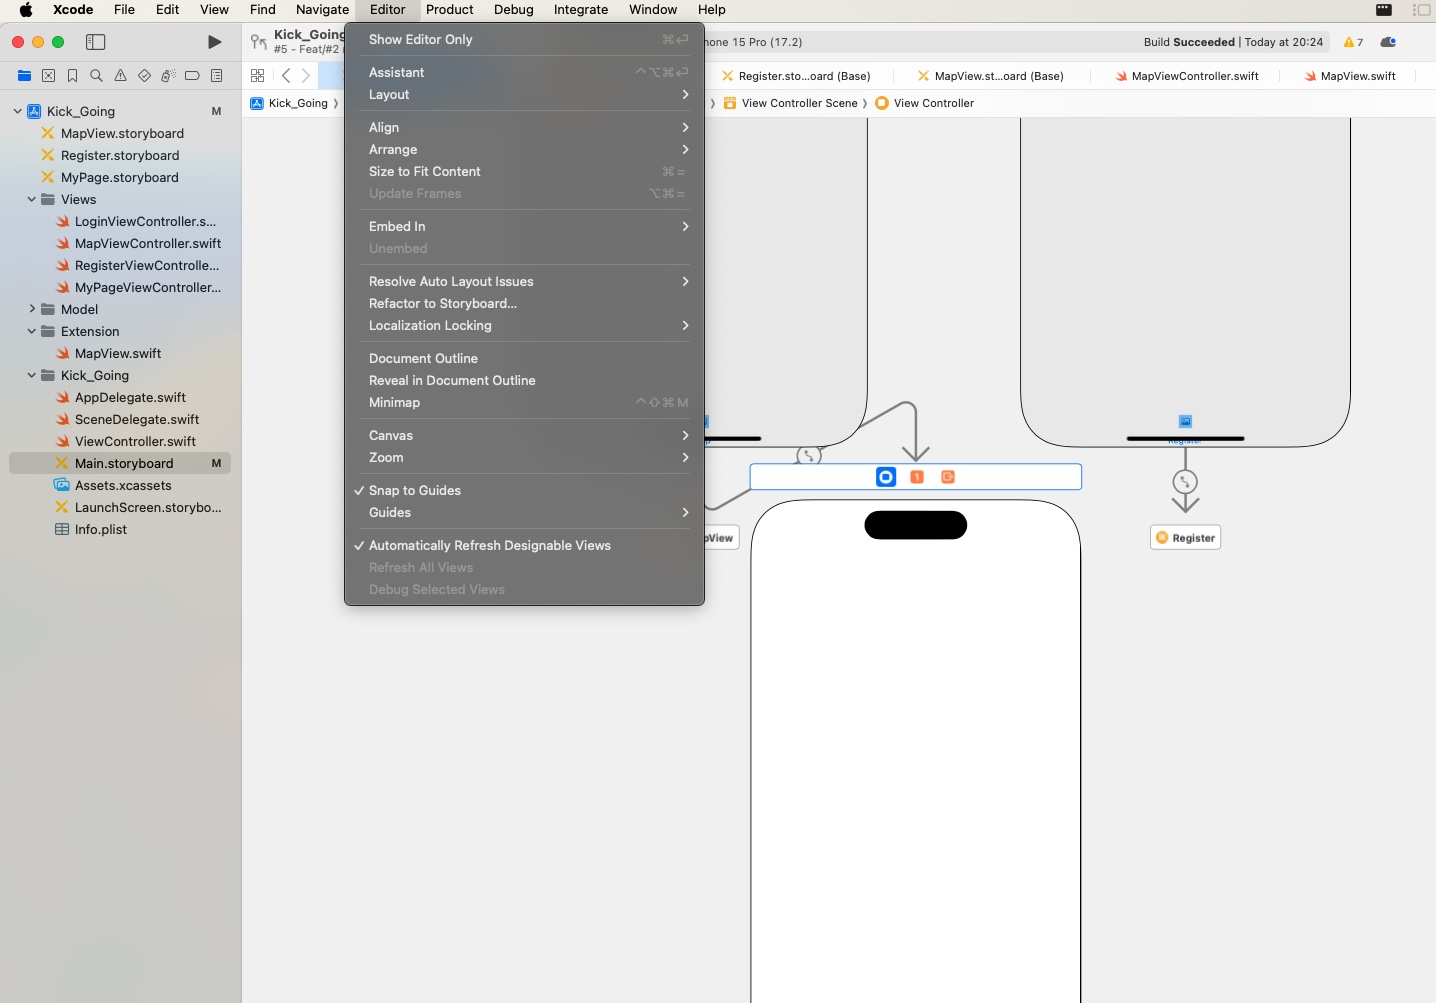Open the Report navigator list icon
This screenshot has width=1436, height=1003.
216,76
